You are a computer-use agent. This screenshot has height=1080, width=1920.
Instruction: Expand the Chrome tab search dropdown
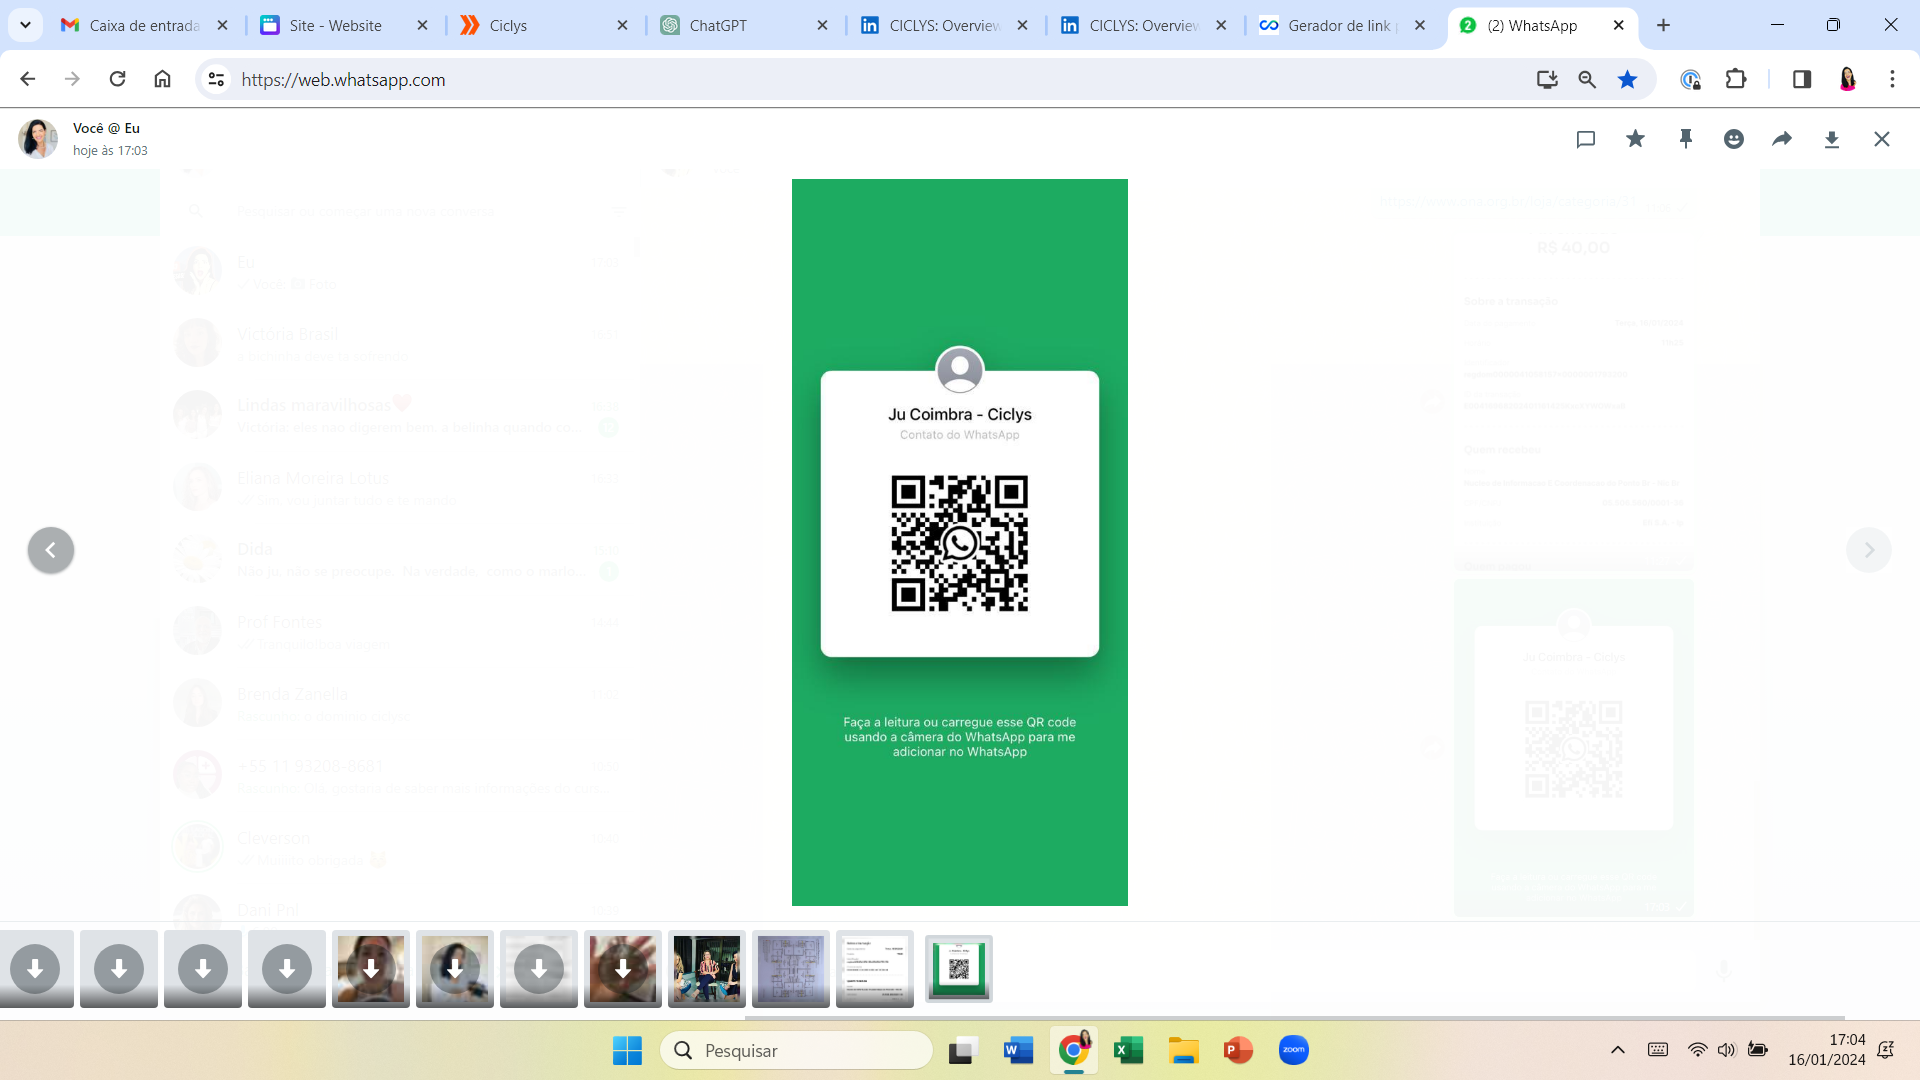(25, 25)
